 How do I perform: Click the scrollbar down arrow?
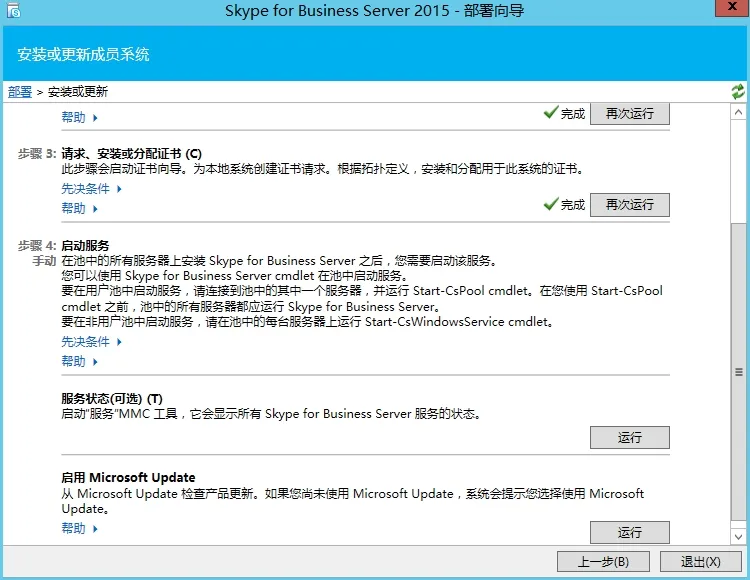739,538
